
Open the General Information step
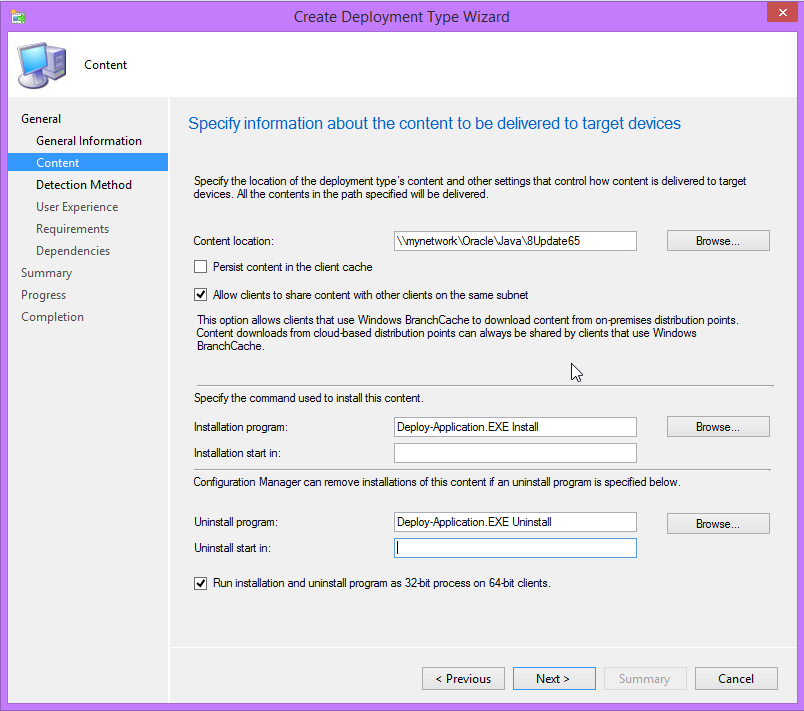click(x=91, y=140)
